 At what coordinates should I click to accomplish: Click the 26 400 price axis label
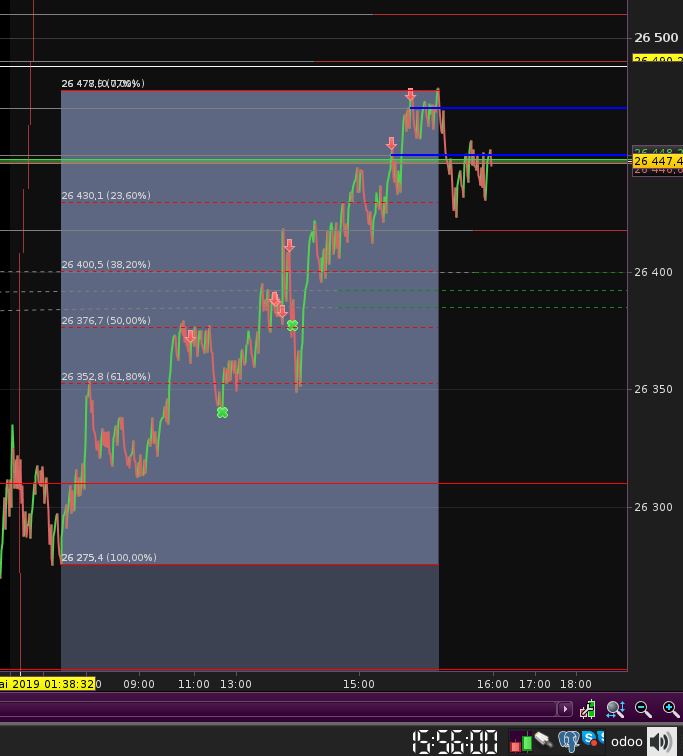[653, 272]
